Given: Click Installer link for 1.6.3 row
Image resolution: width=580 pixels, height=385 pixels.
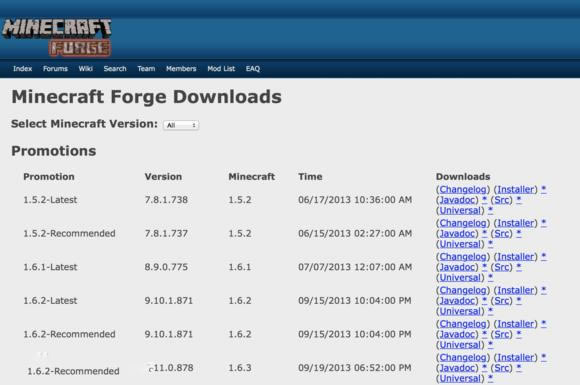Looking at the screenshot, I should 516,357.
